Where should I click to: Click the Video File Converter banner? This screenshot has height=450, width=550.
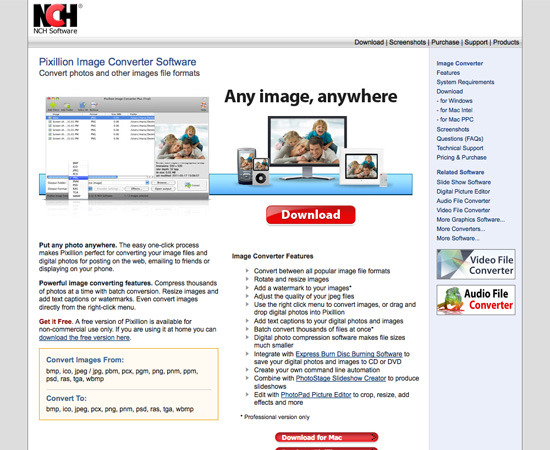(x=476, y=264)
